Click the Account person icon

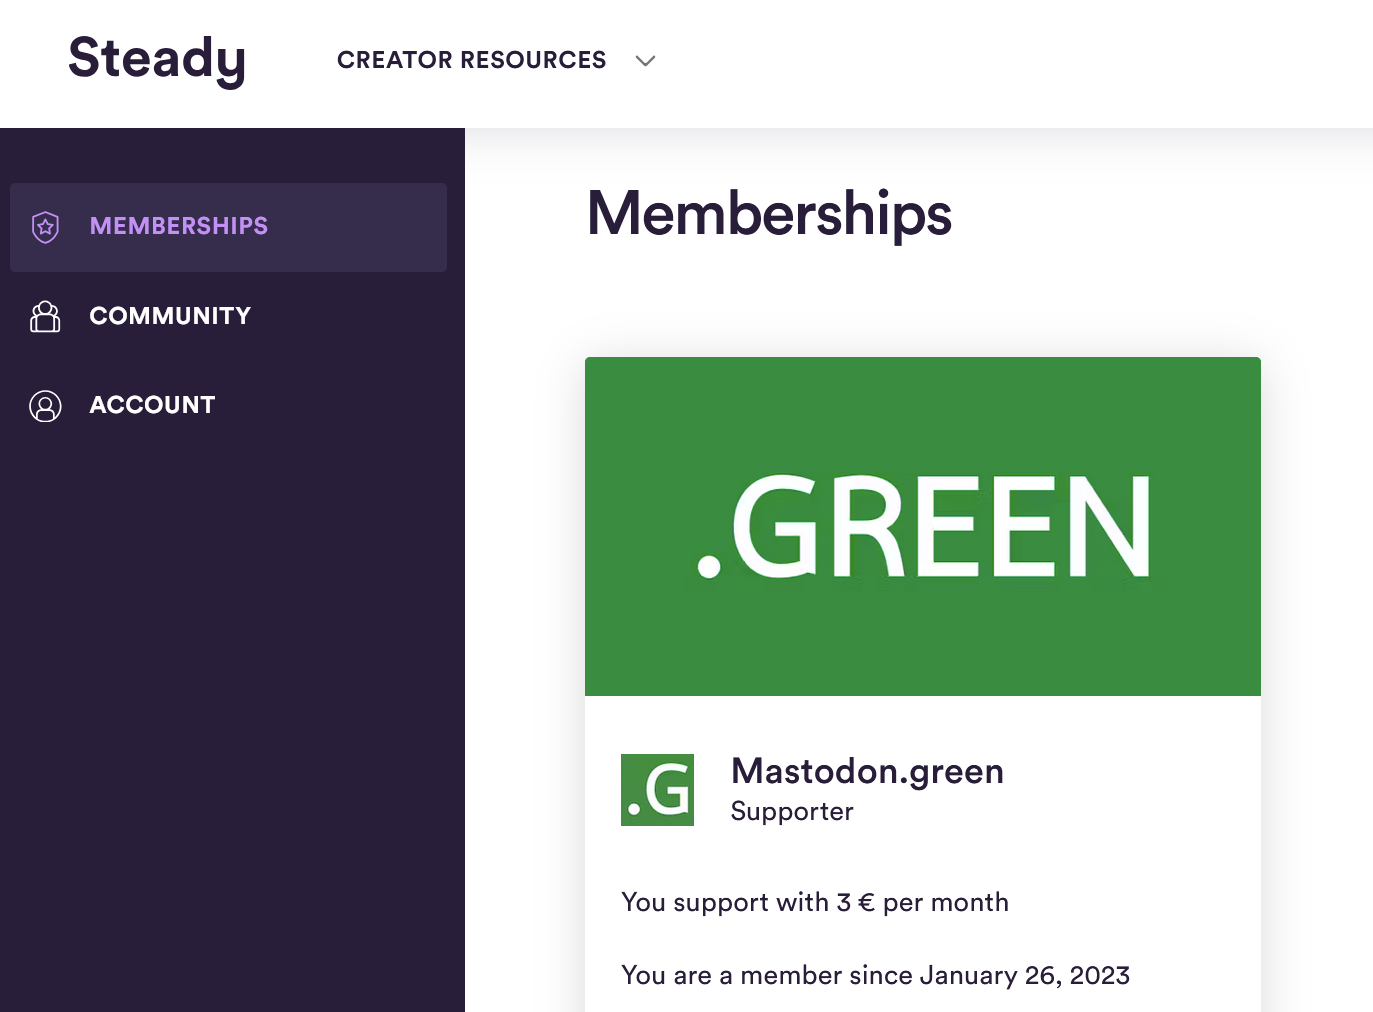(45, 406)
